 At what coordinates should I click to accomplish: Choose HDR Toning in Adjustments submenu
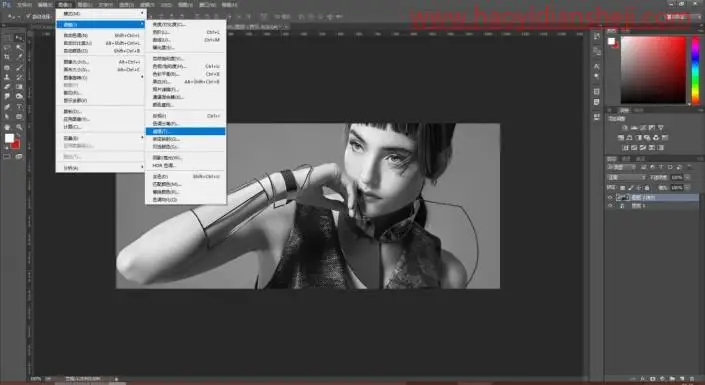[185, 166]
